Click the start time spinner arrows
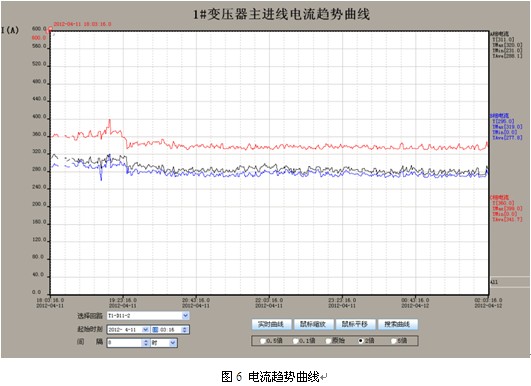Viewport: 531px width, 386px height. [x=185, y=329]
